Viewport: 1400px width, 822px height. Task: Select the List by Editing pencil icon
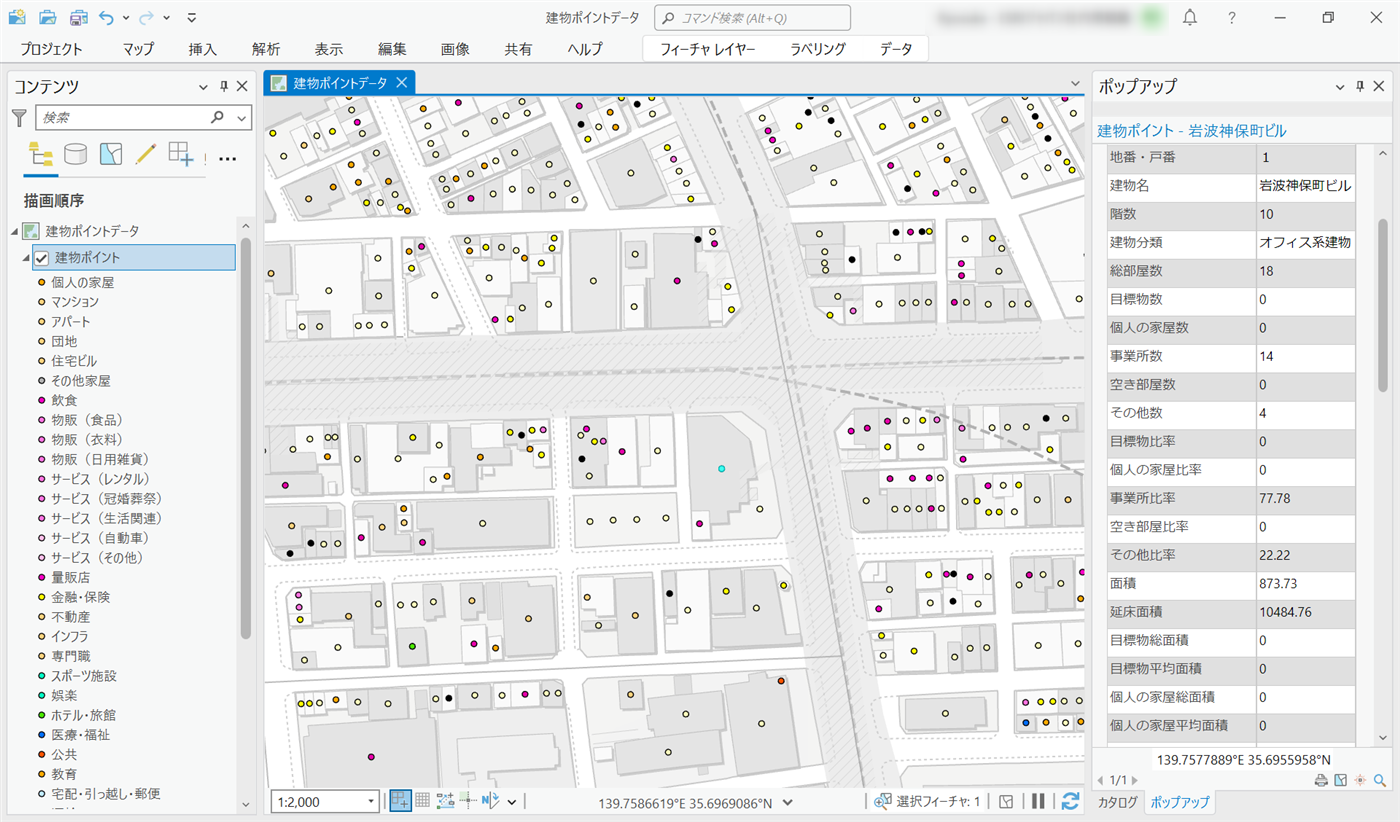[146, 154]
